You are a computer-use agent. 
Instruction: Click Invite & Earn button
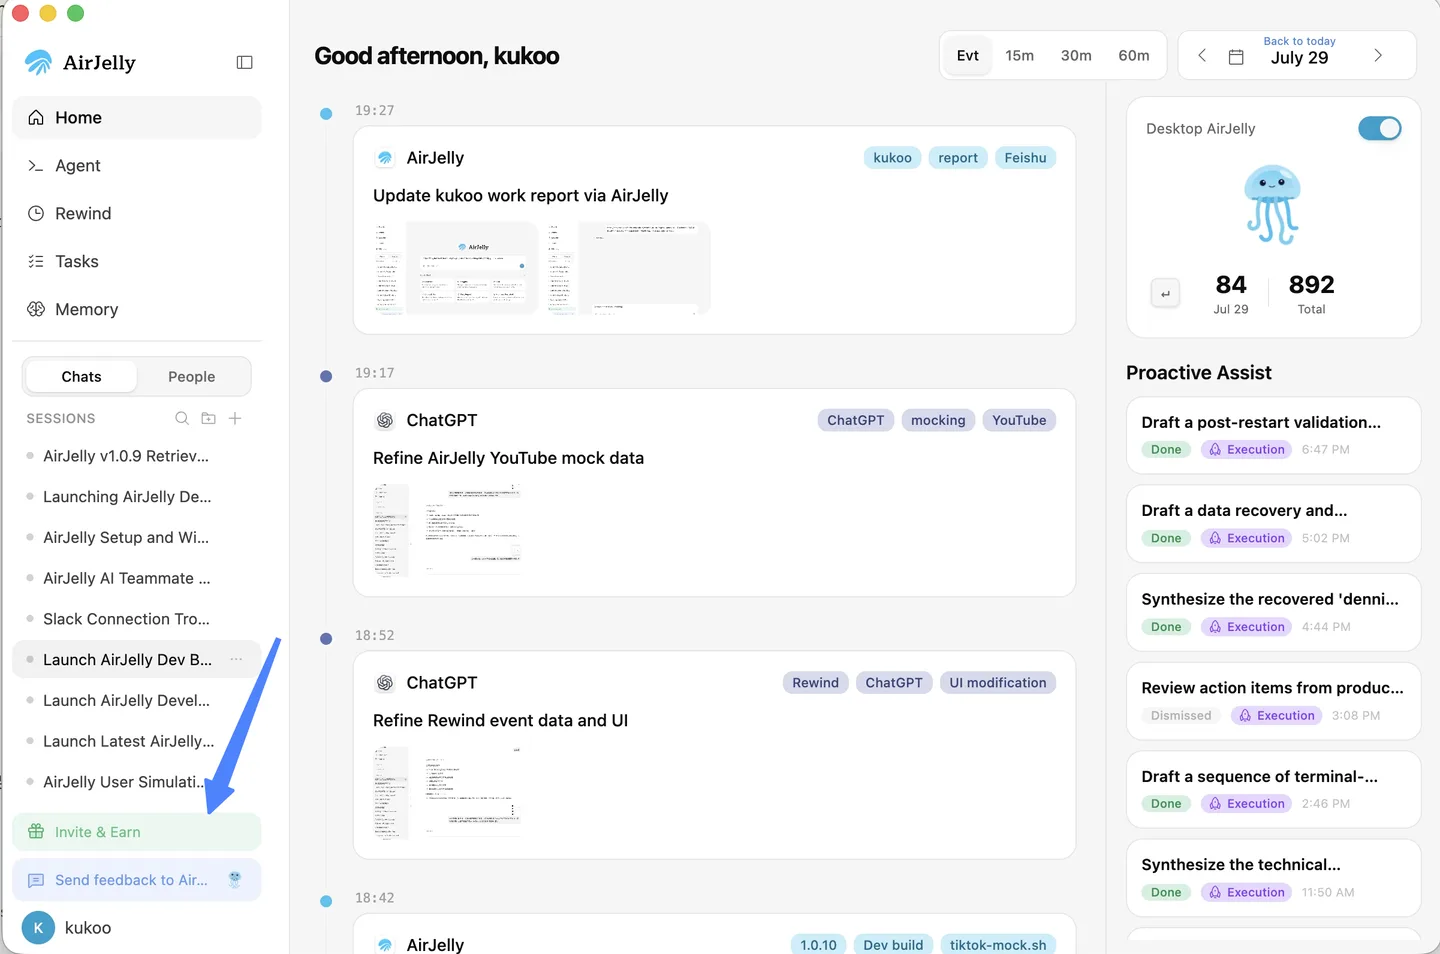point(137,832)
